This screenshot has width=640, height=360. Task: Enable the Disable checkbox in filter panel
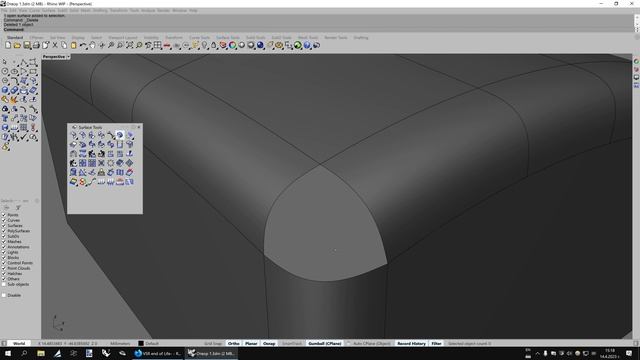pyautogui.click(x=4, y=295)
